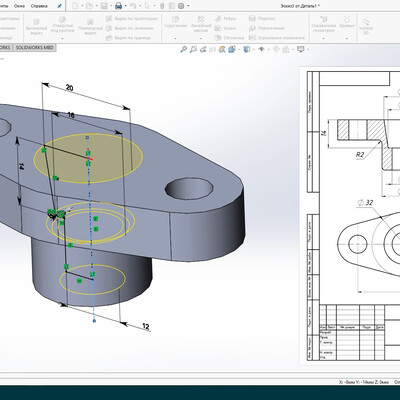Click Вырез по границе command
400x400 pixels.
[x=129, y=38]
